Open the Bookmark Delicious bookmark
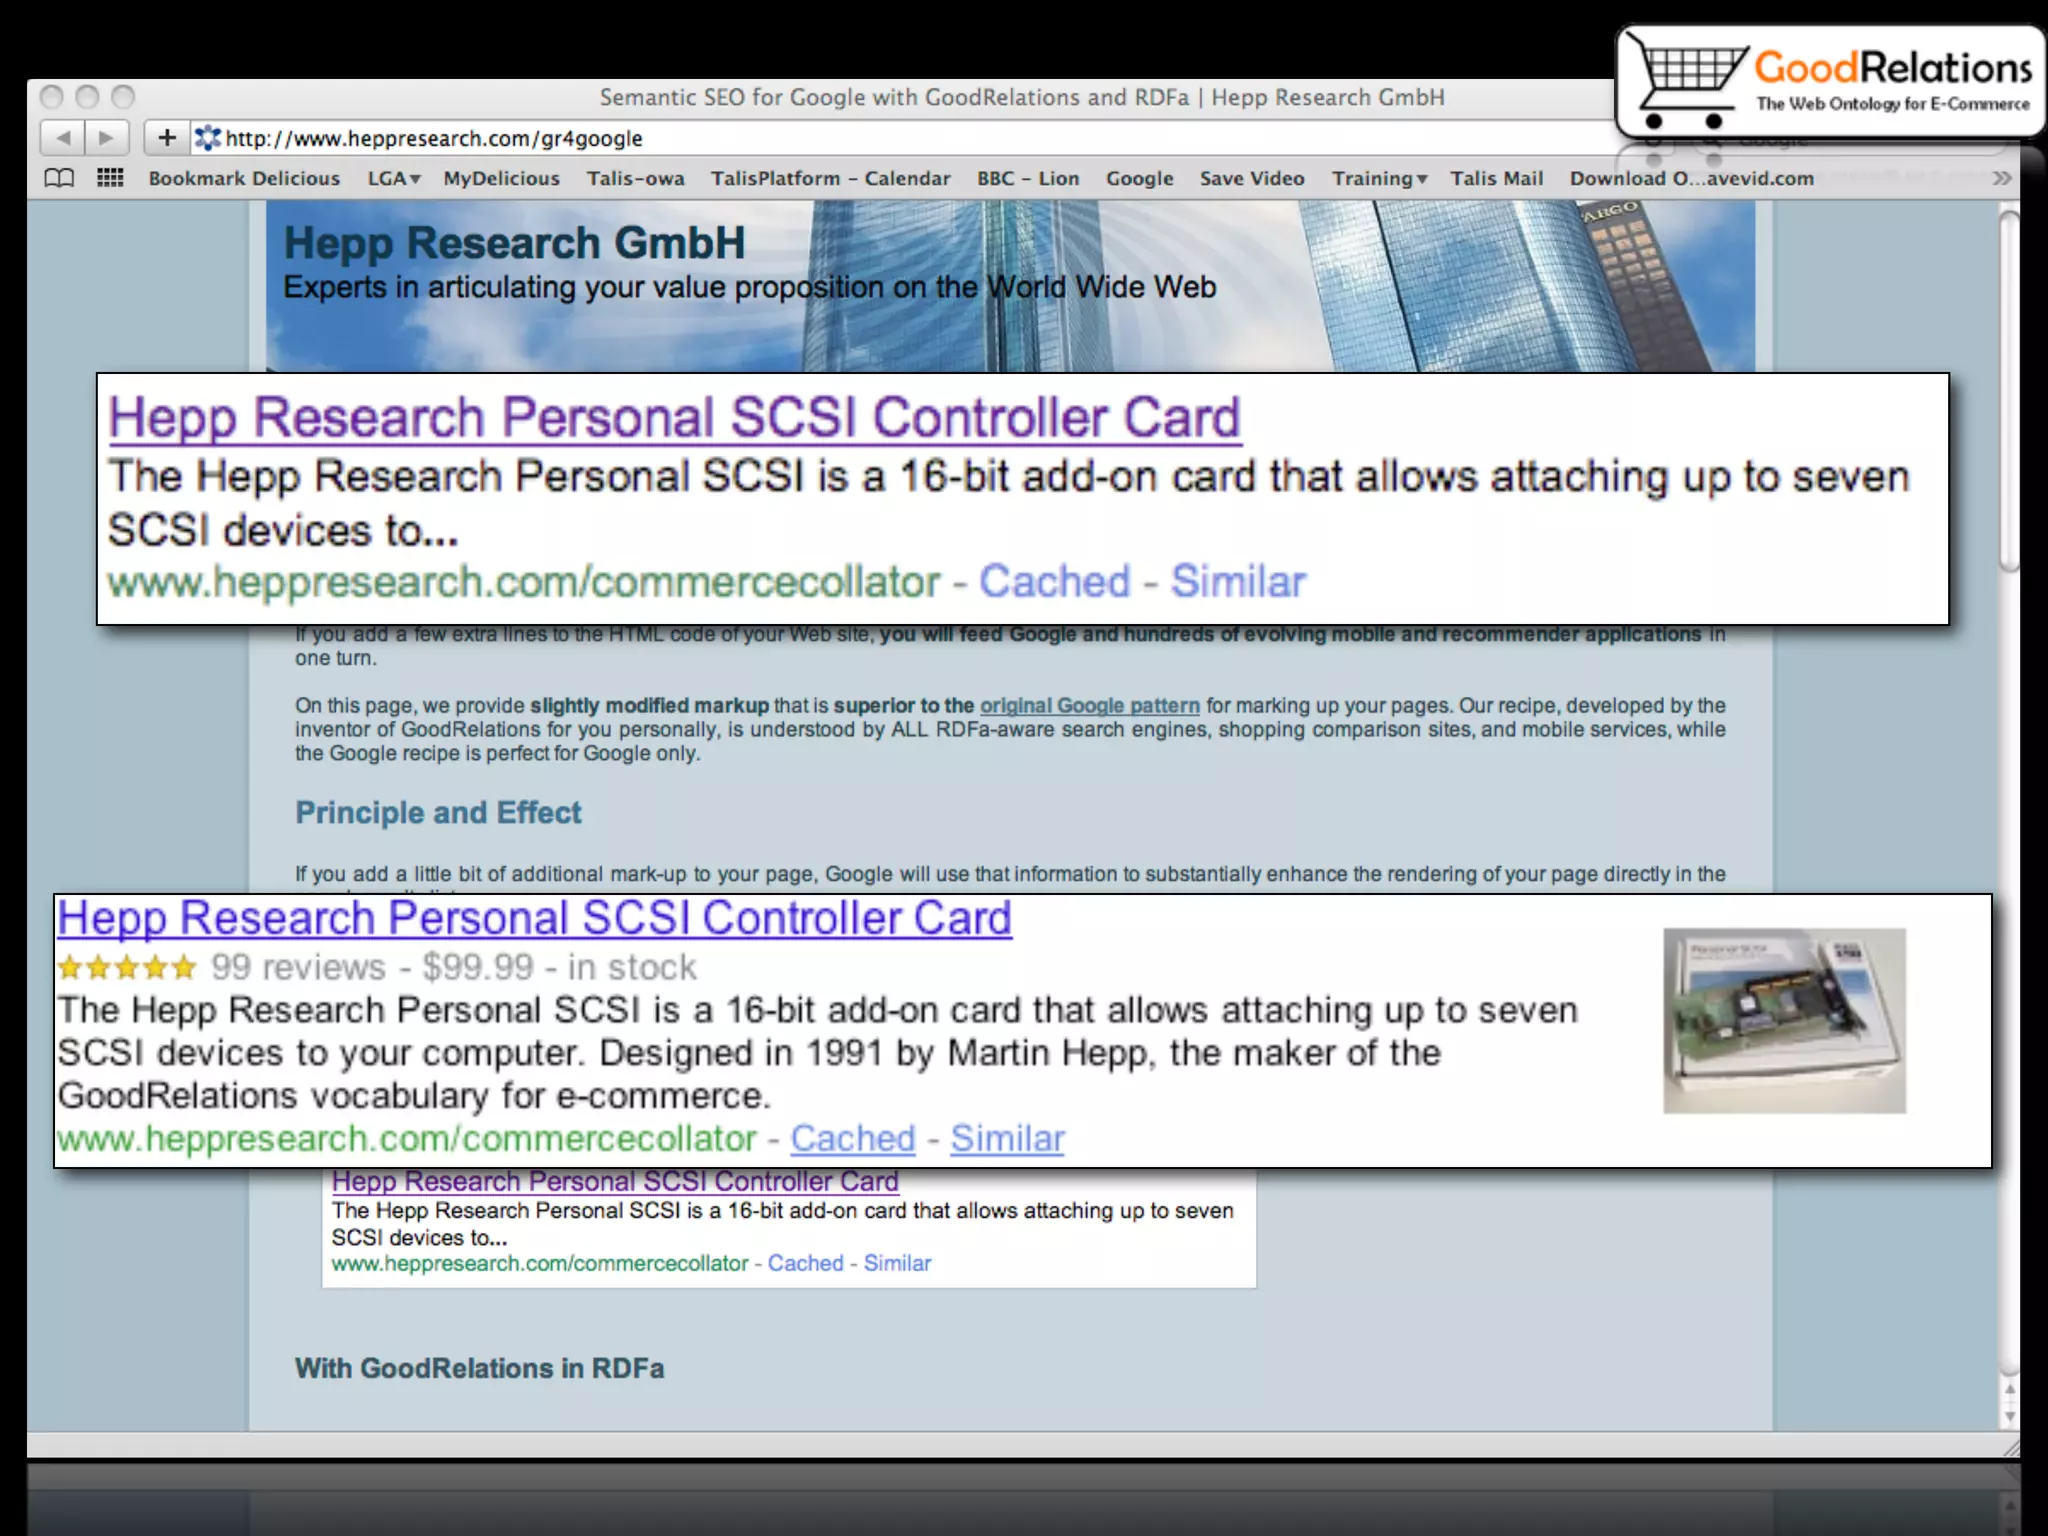The image size is (2048, 1536). [244, 179]
